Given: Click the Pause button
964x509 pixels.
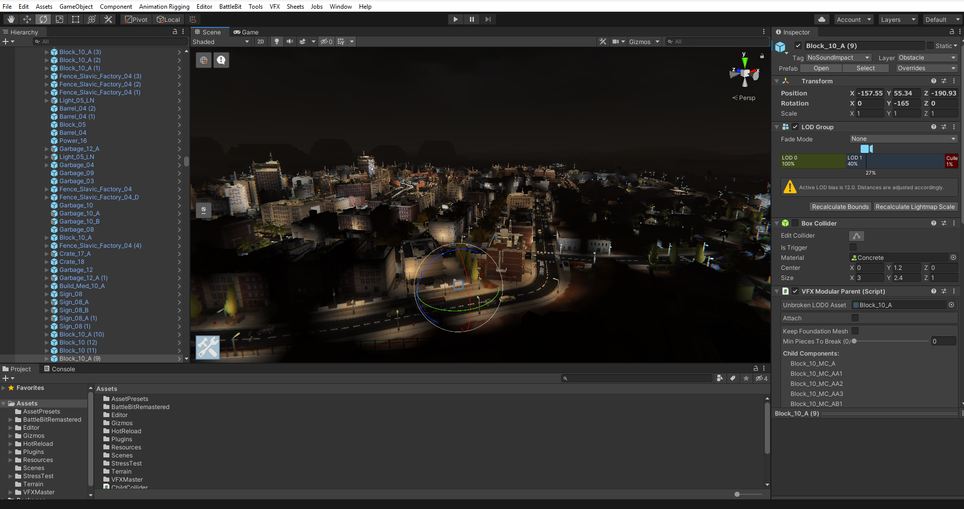Looking at the screenshot, I should point(472,19).
